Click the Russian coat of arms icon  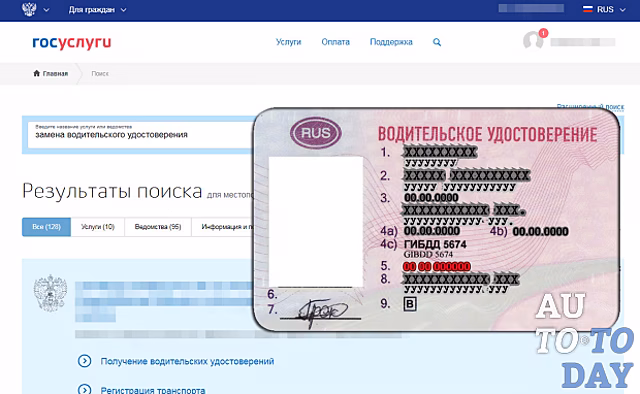tap(29, 9)
